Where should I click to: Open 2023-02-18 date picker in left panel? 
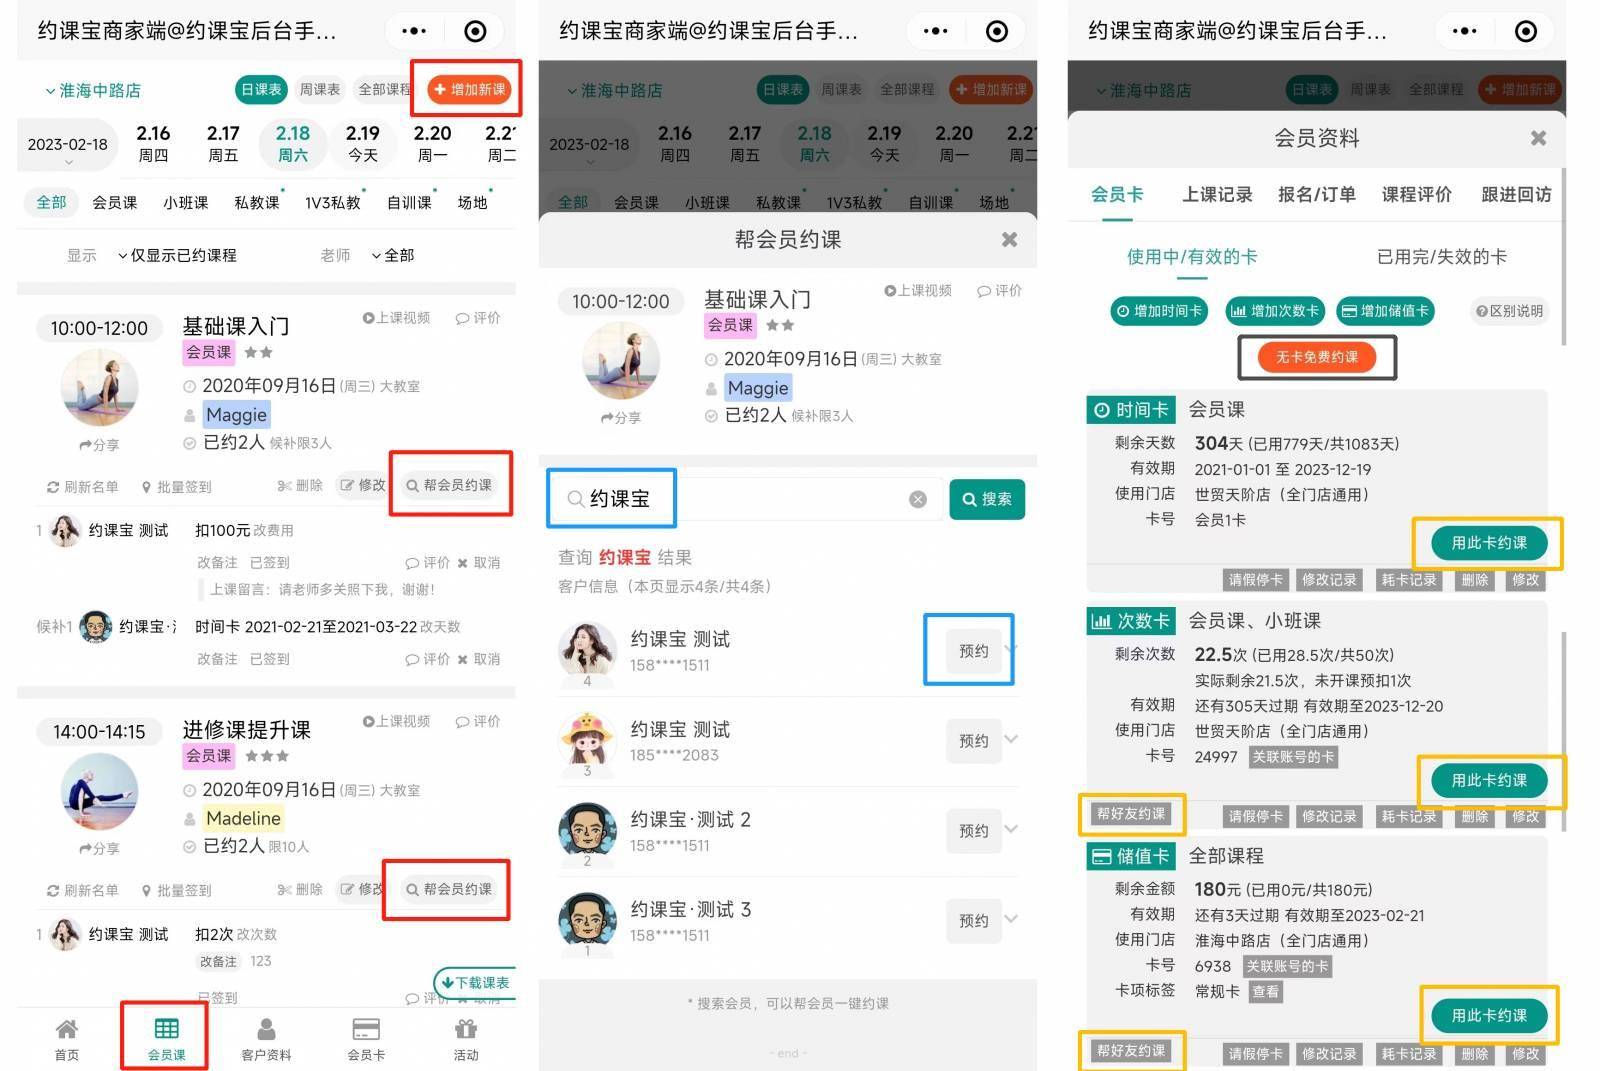click(68, 147)
